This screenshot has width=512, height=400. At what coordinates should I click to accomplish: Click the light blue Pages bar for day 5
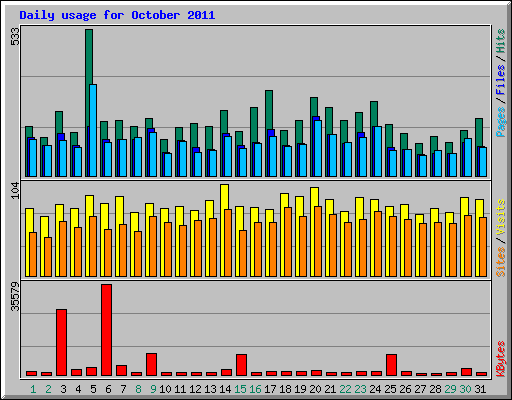click(x=93, y=130)
